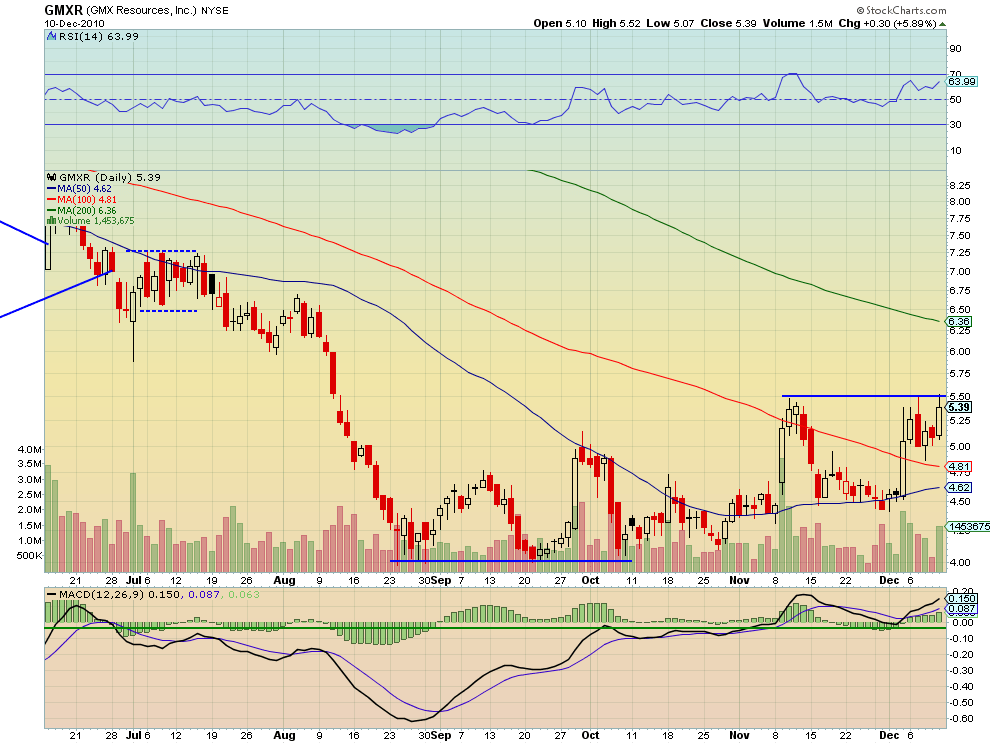This screenshot has width=990, height=744.
Task: Click Dec on the MACD panel date axis
Action: click(x=889, y=735)
